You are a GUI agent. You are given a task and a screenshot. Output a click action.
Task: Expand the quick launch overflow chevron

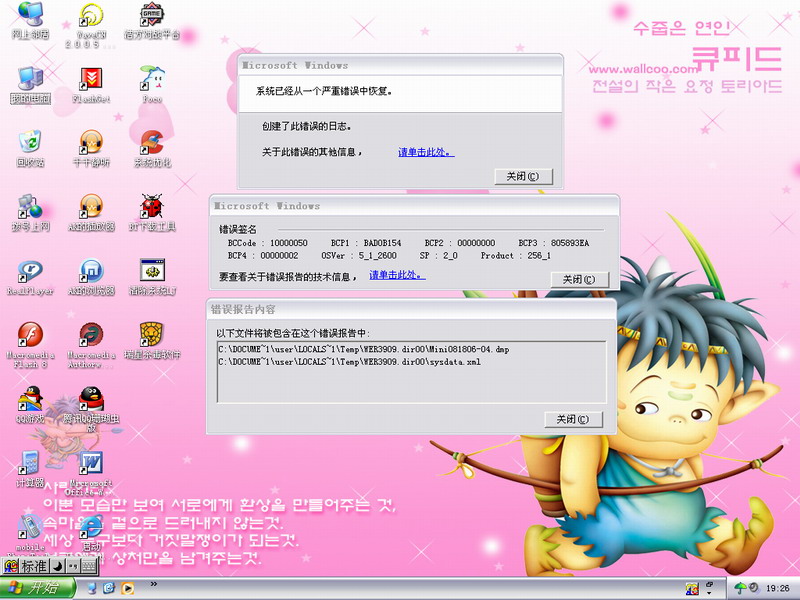click(154, 584)
